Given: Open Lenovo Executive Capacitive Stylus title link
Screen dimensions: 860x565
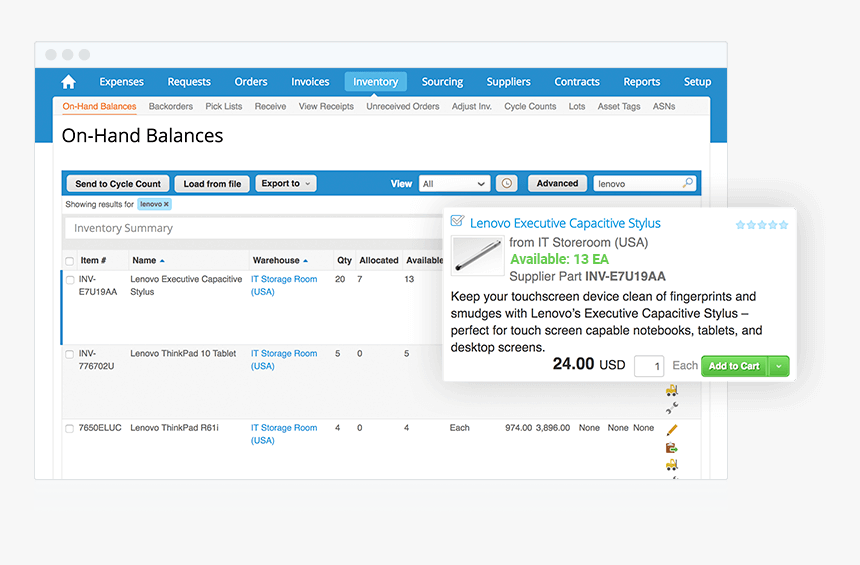Looking at the screenshot, I should [565, 223].
